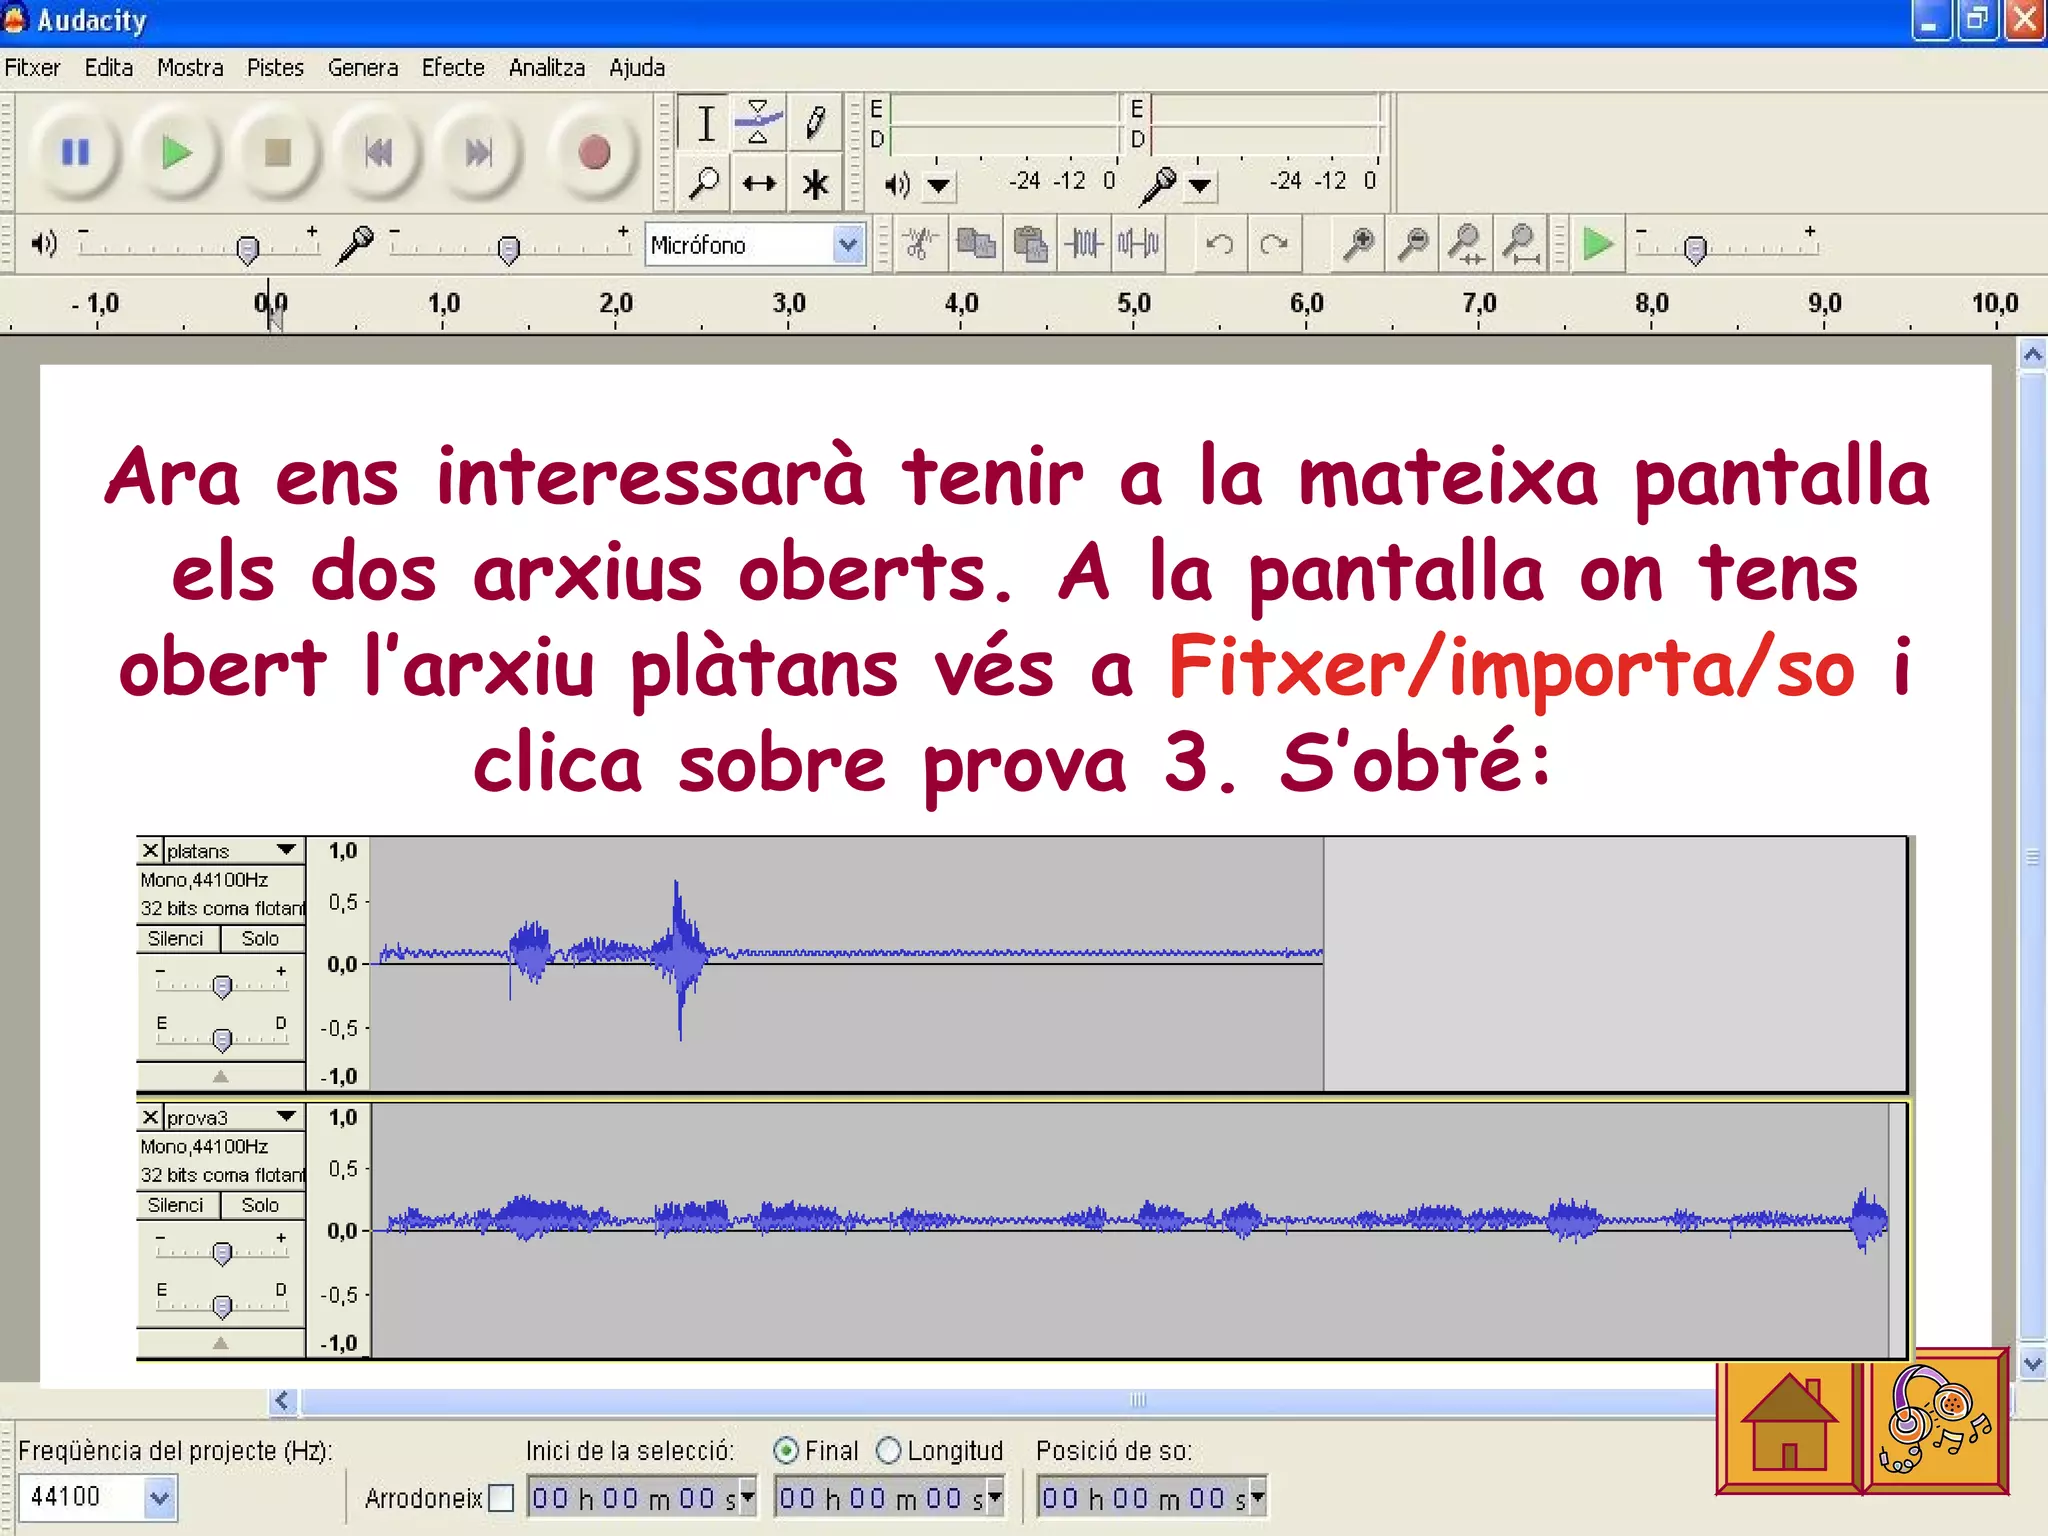Select the Draw pencil tool
This screenshot has width=2048, height=1536.
tap(814, 124)
